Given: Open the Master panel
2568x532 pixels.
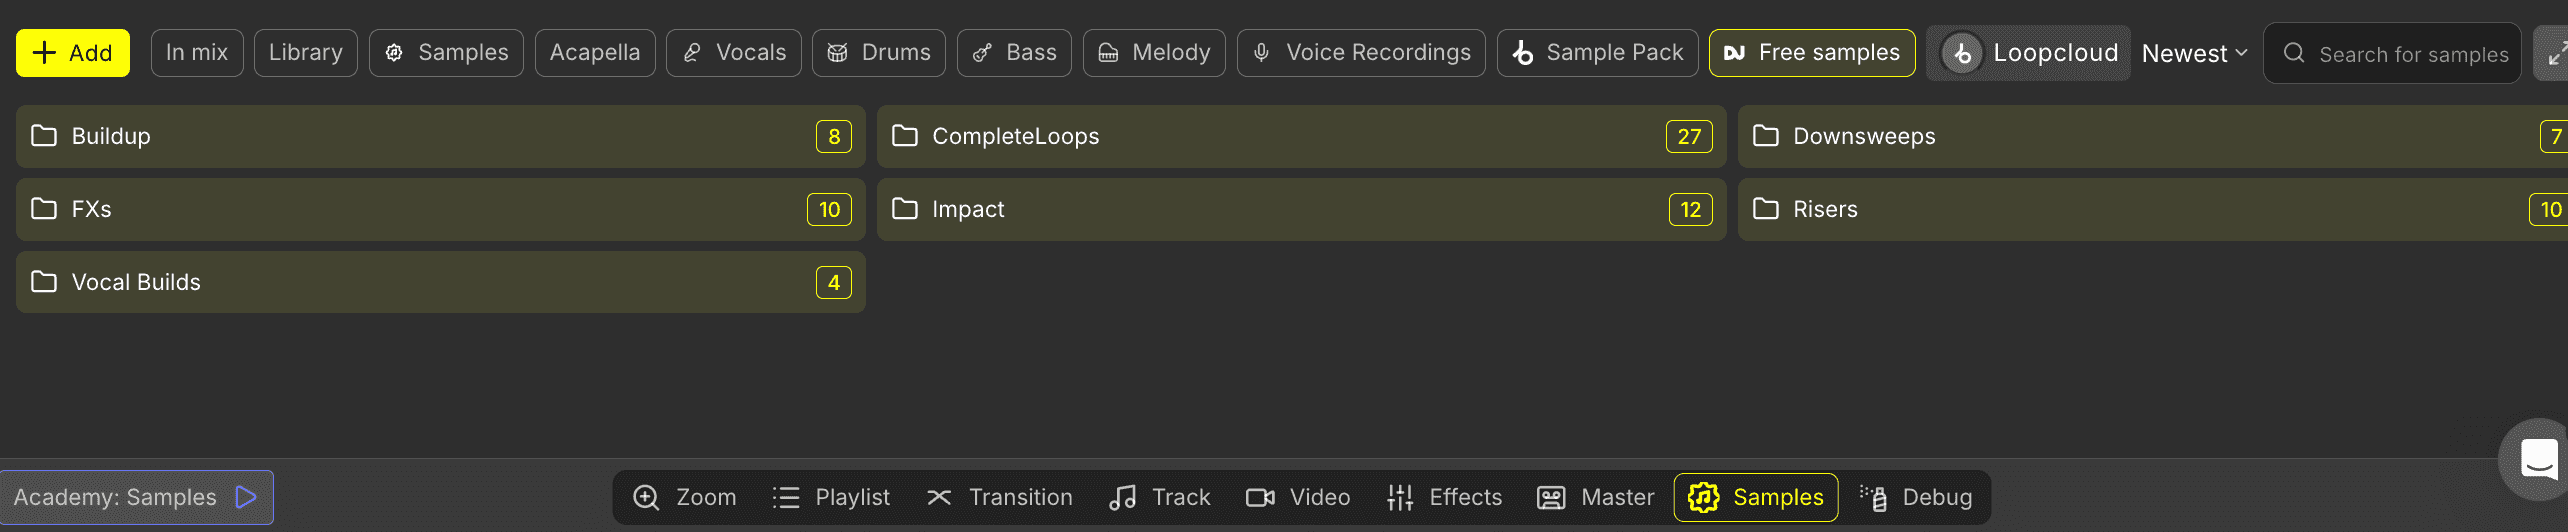Looking at the screenshot, I should click(1595, 497).
